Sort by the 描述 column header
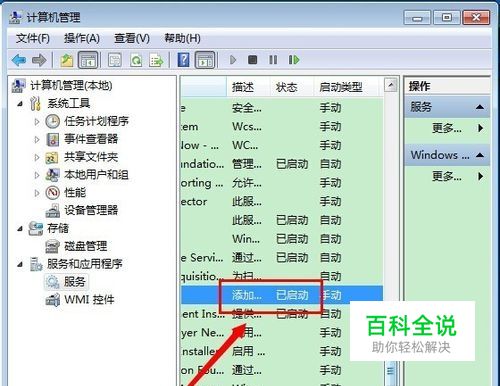500x386 pixels. click(248, 87)
